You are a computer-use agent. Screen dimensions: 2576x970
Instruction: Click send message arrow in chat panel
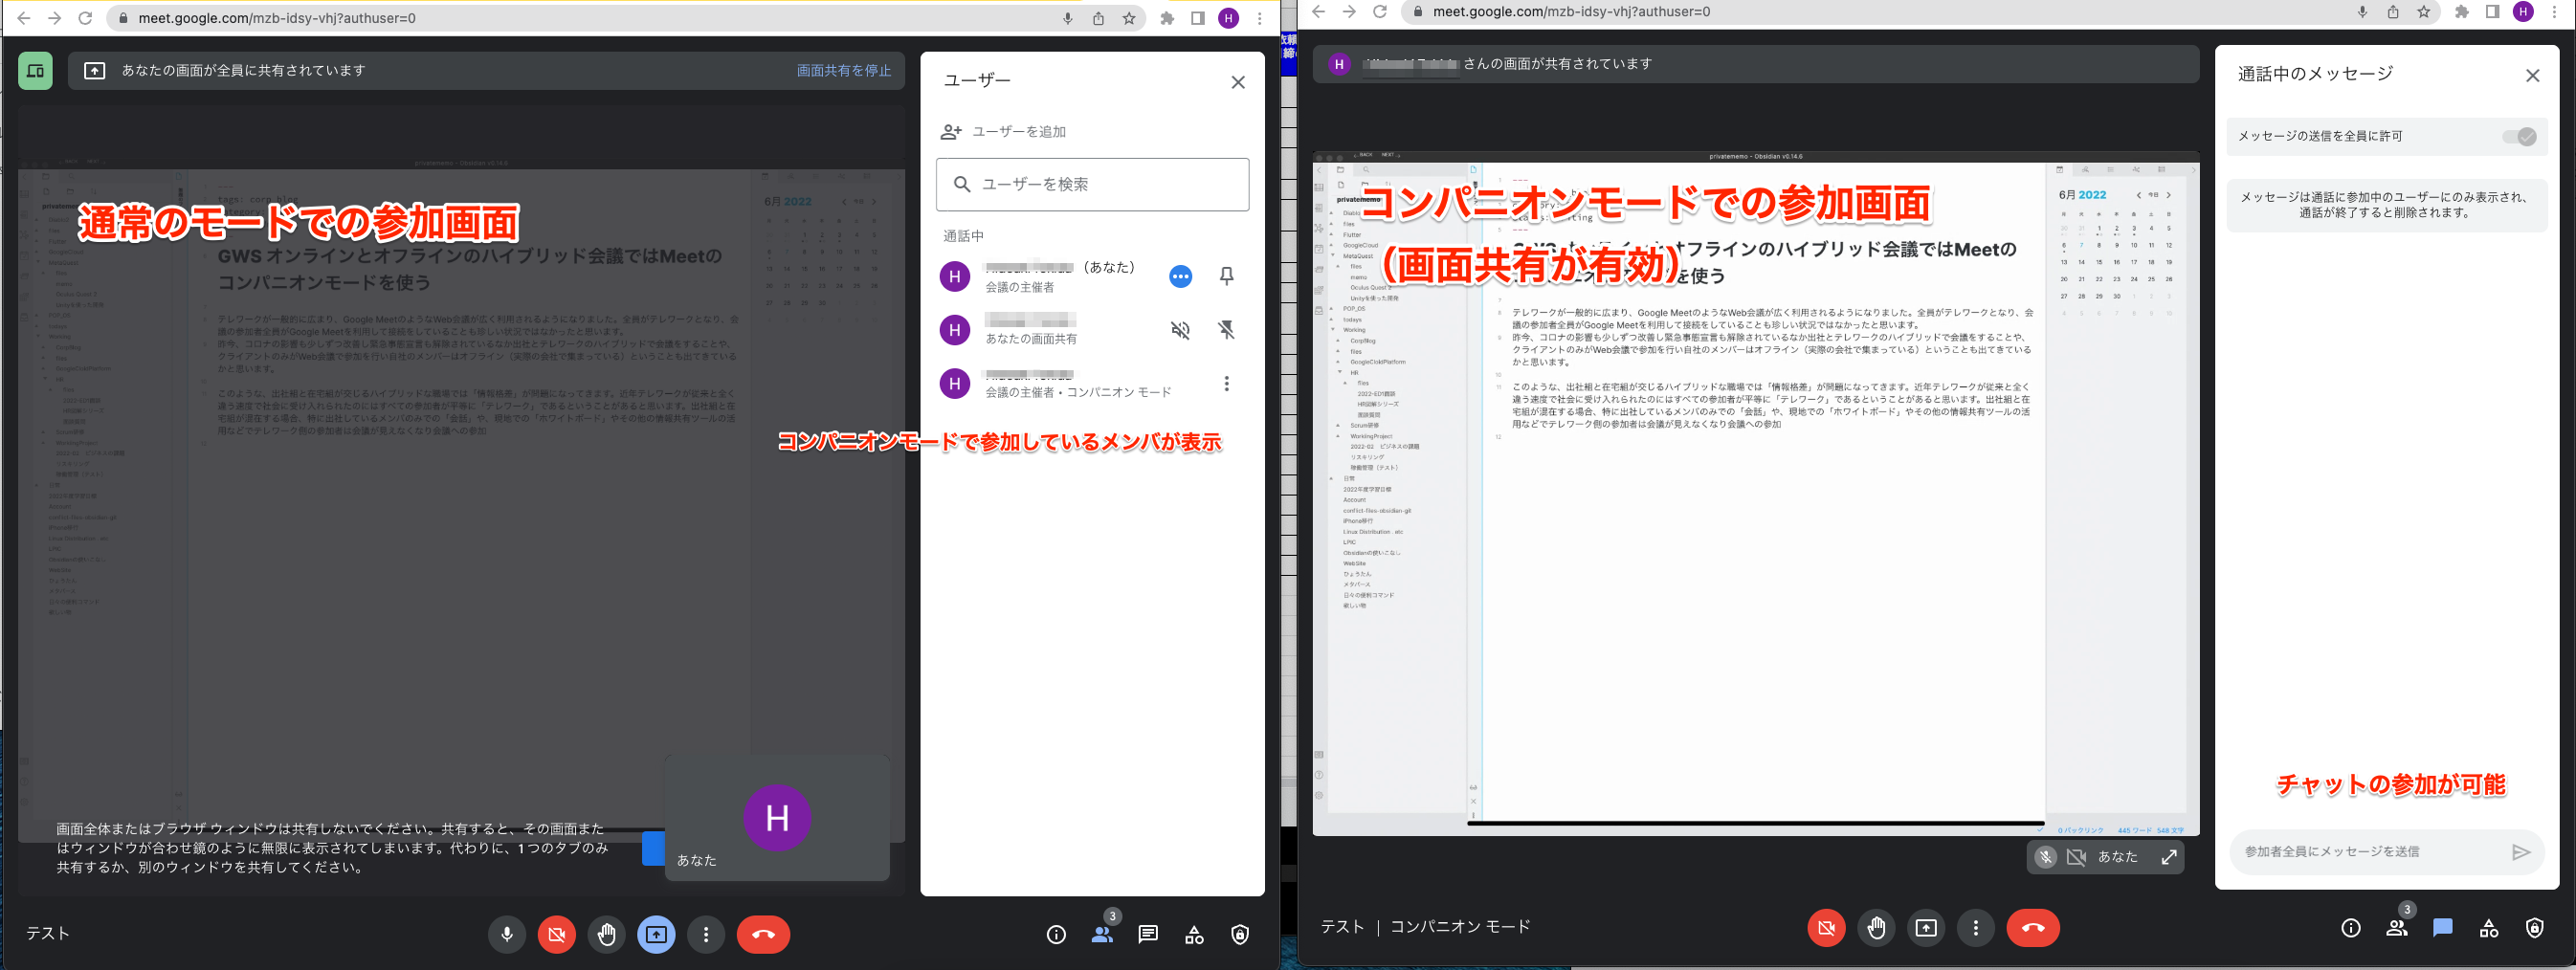click(2521, 852)
